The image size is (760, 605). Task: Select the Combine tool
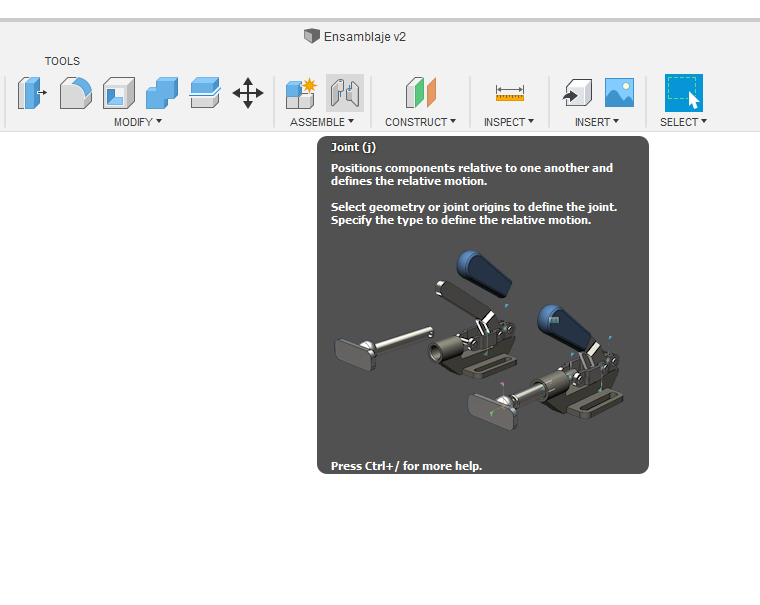162,93
